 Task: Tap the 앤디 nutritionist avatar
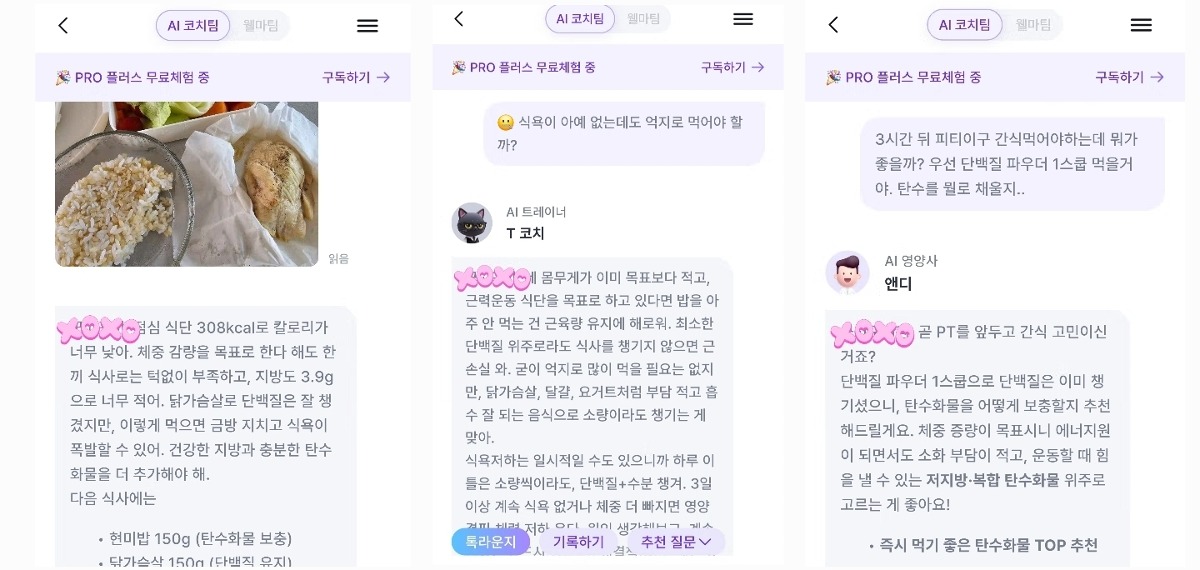[847, 272]
